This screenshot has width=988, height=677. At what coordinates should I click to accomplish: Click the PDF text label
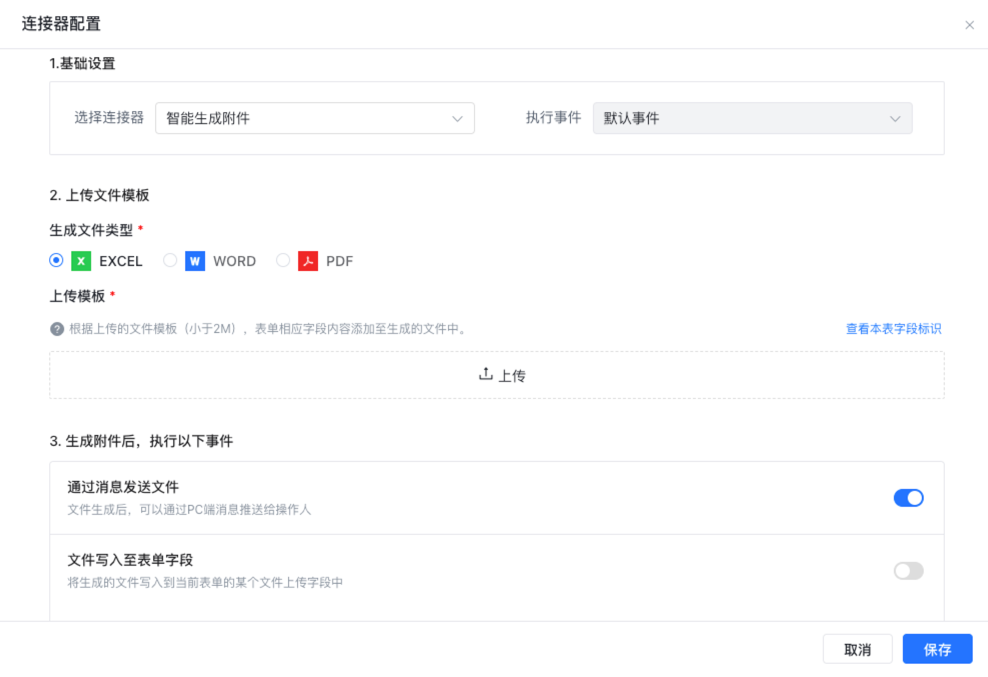point(340,261)
